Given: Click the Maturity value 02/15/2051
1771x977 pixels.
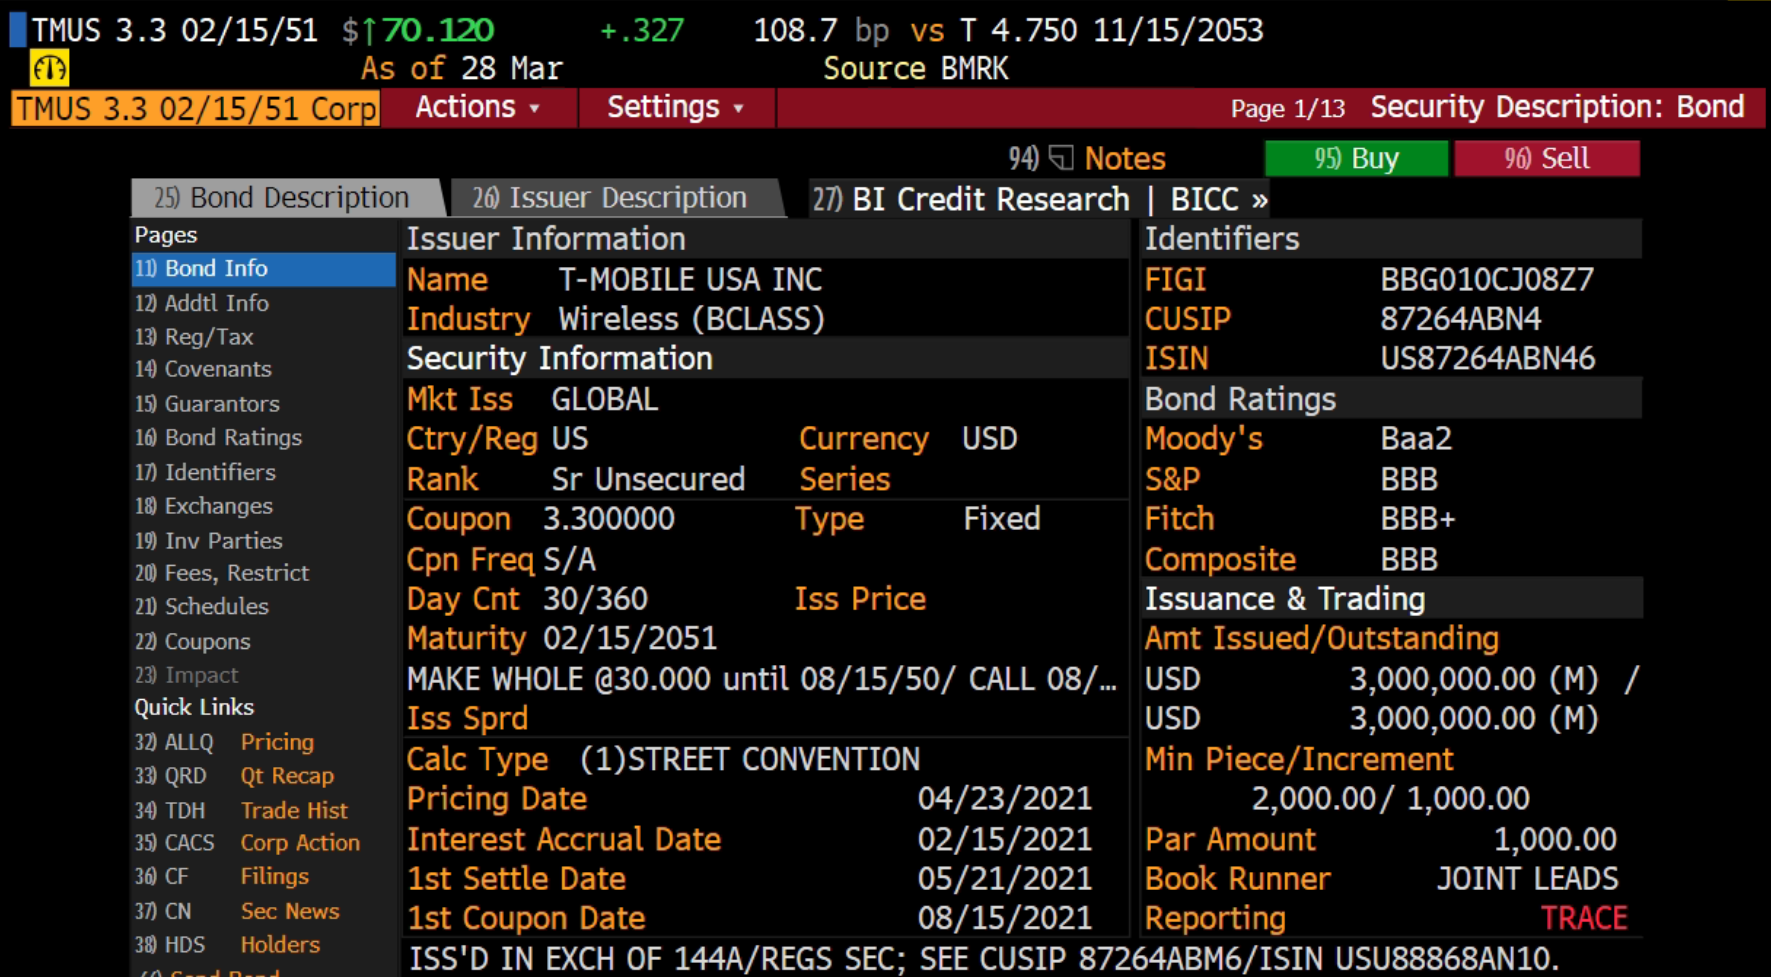Looking at the screenshot, I should point(630,638).
